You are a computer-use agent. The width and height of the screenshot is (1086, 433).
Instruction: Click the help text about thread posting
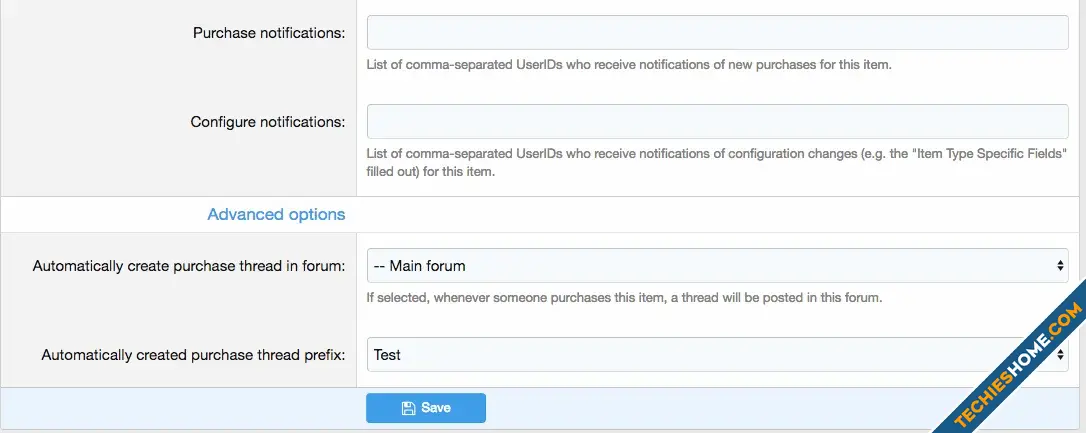tap(624, 298)
